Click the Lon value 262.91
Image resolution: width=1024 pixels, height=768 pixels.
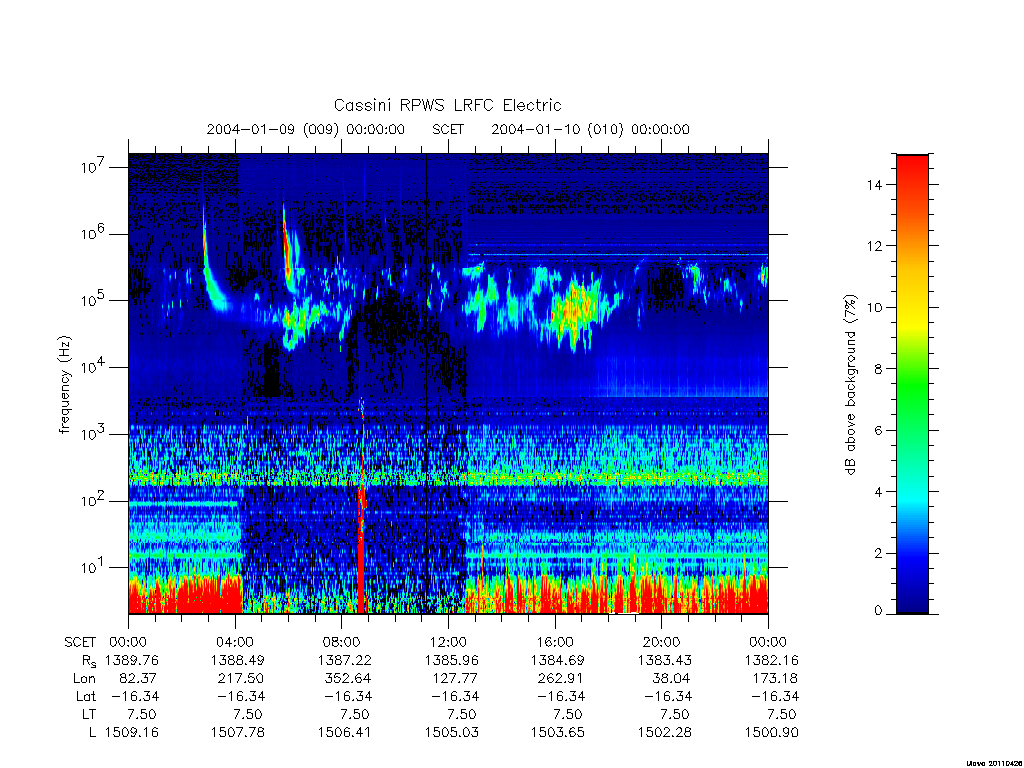click(x=561, y=678)
